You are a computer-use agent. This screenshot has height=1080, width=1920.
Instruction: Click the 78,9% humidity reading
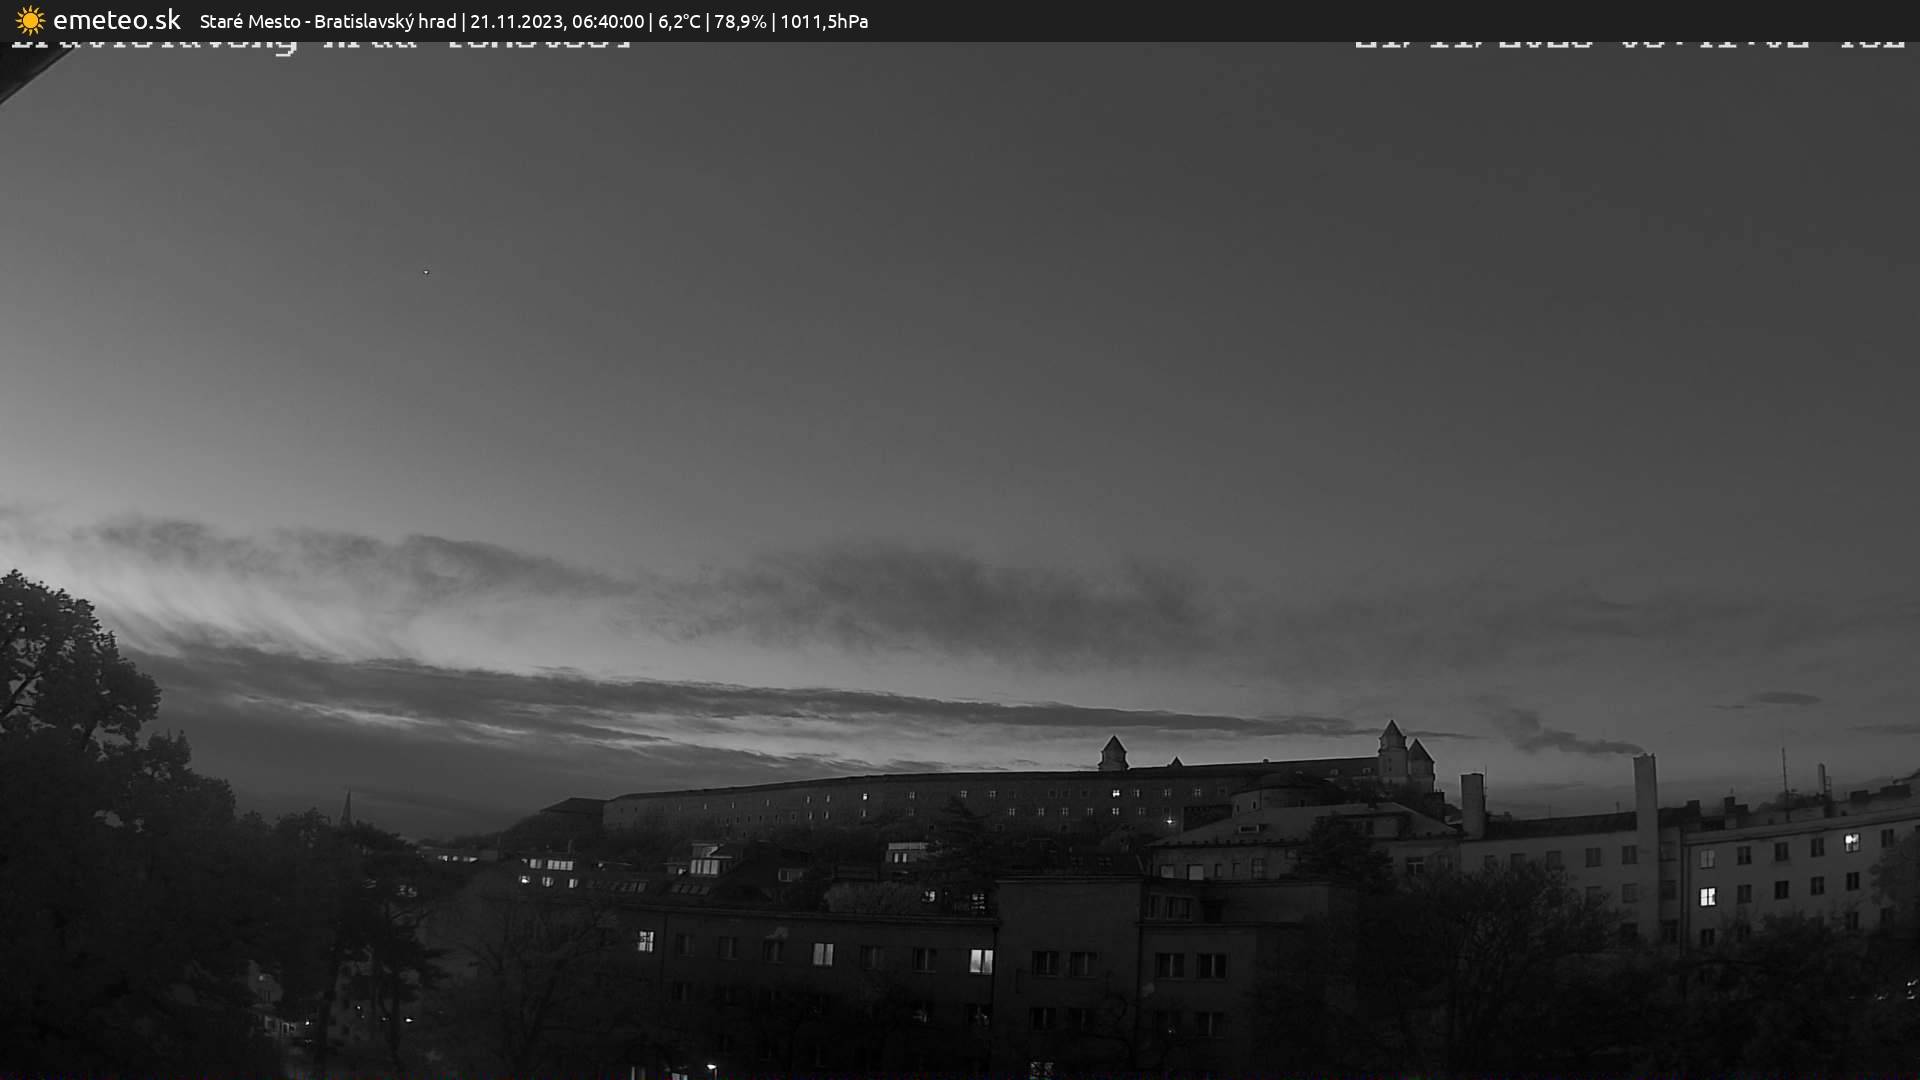(x=740, y=21)
